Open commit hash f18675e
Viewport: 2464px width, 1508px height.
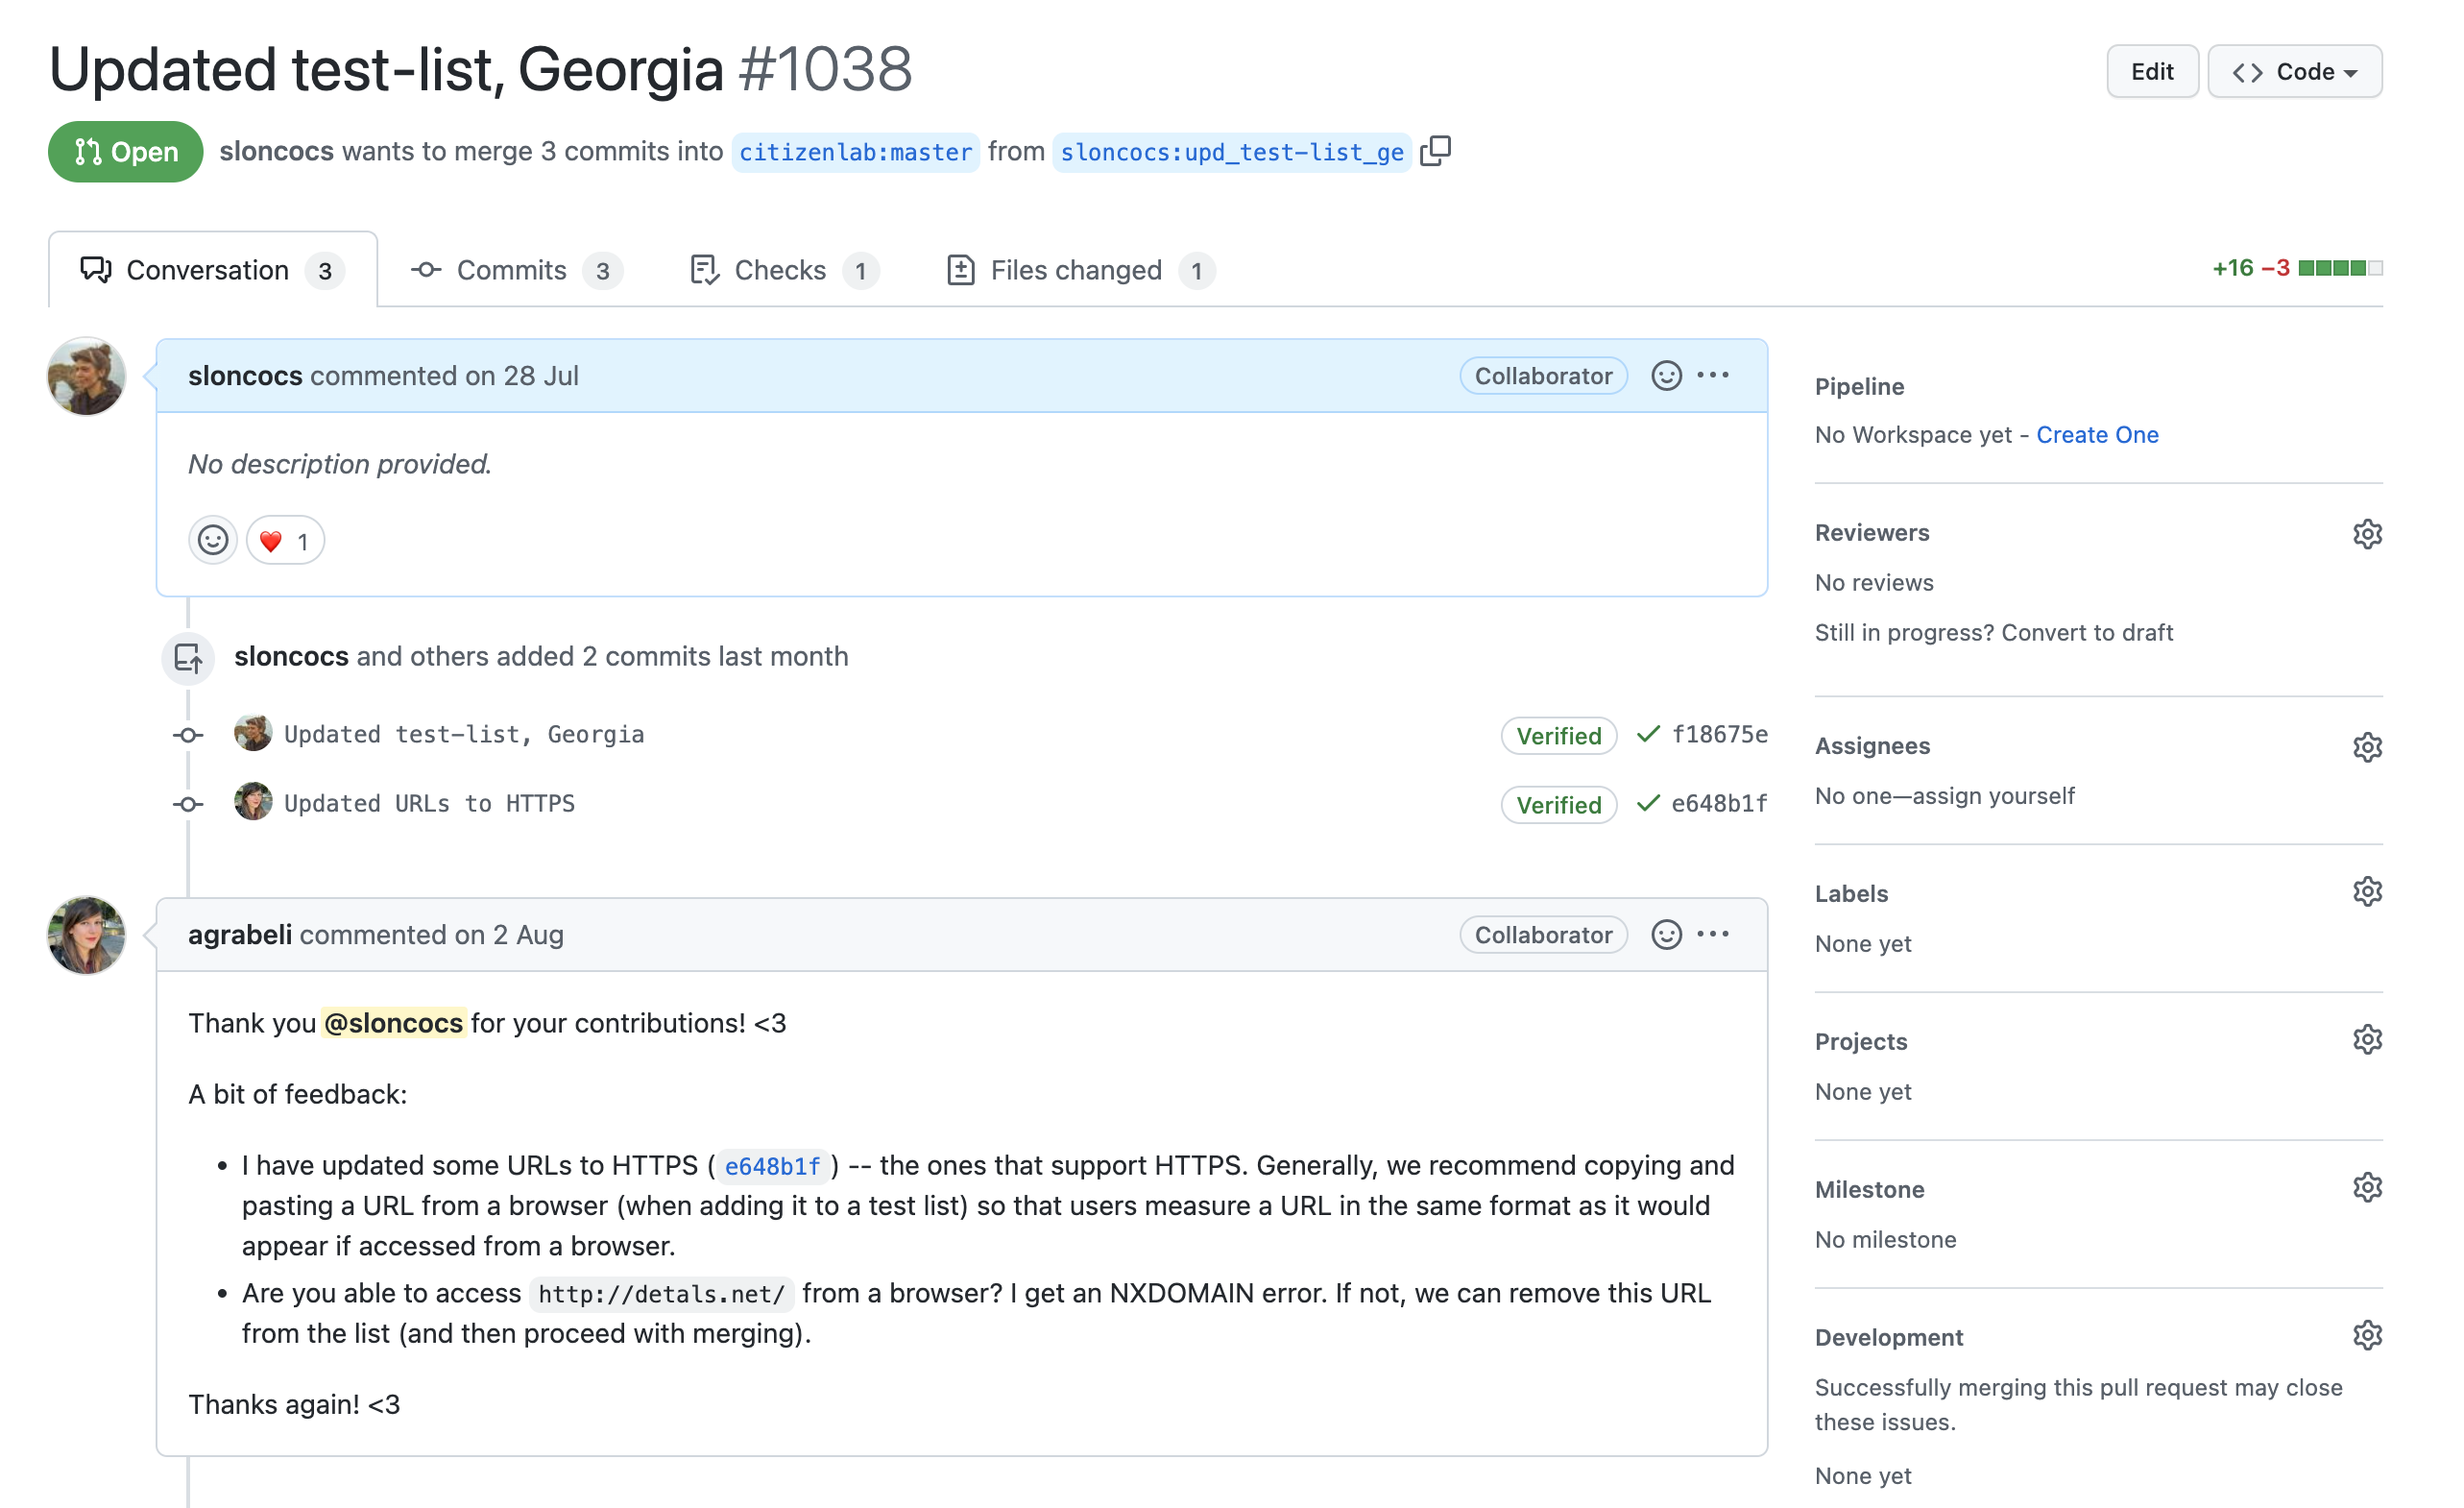[1719, 735]
